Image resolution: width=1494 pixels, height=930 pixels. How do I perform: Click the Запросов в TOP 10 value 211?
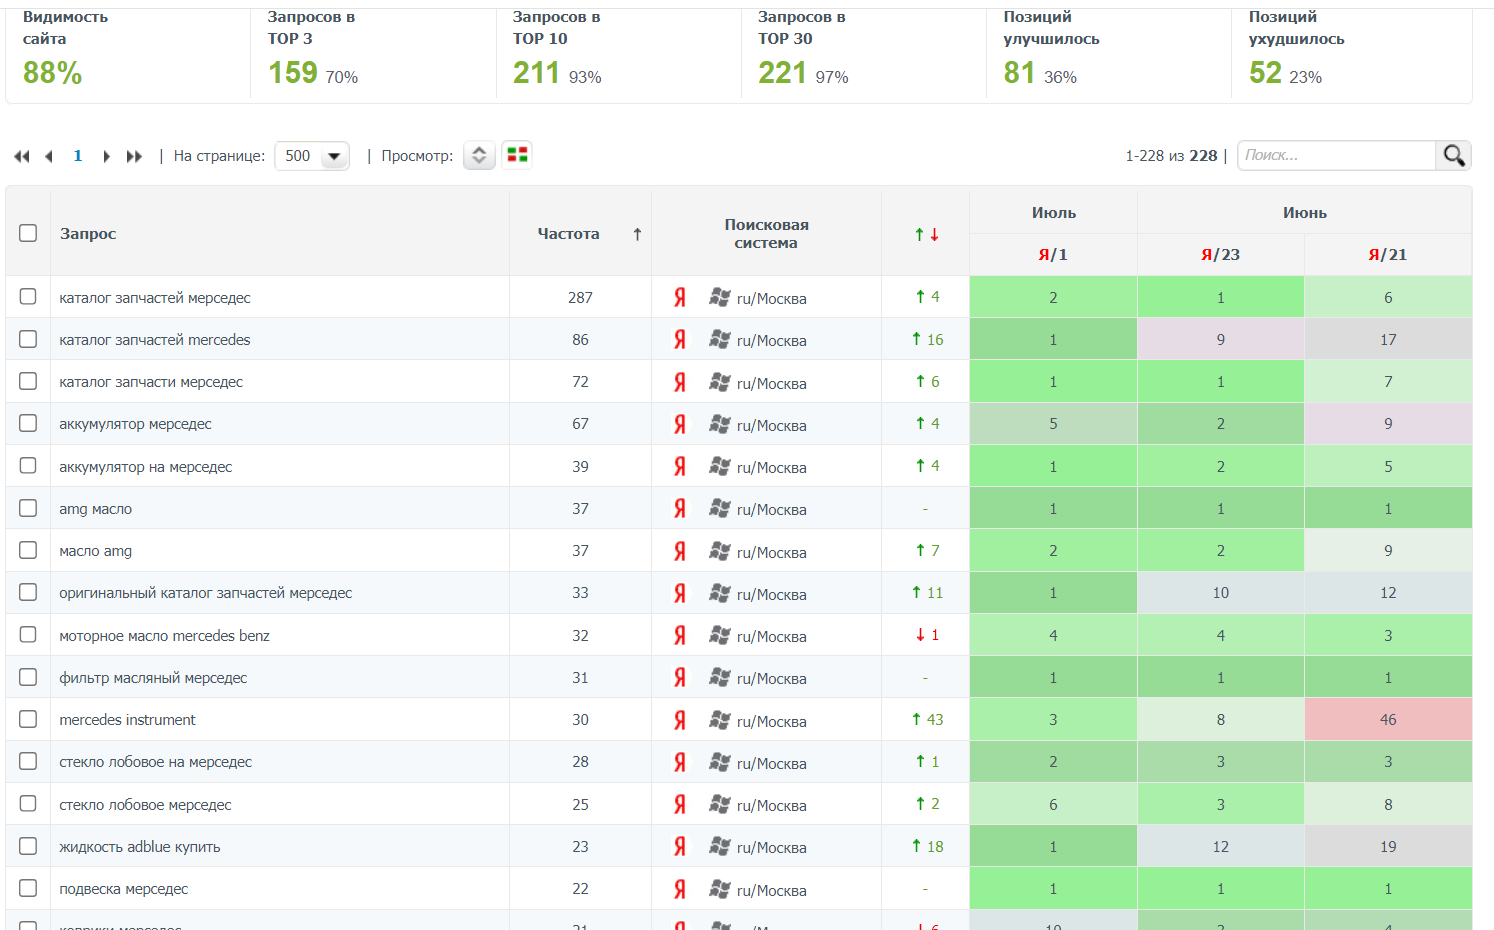pyautogui.click(x=536, y=73)
